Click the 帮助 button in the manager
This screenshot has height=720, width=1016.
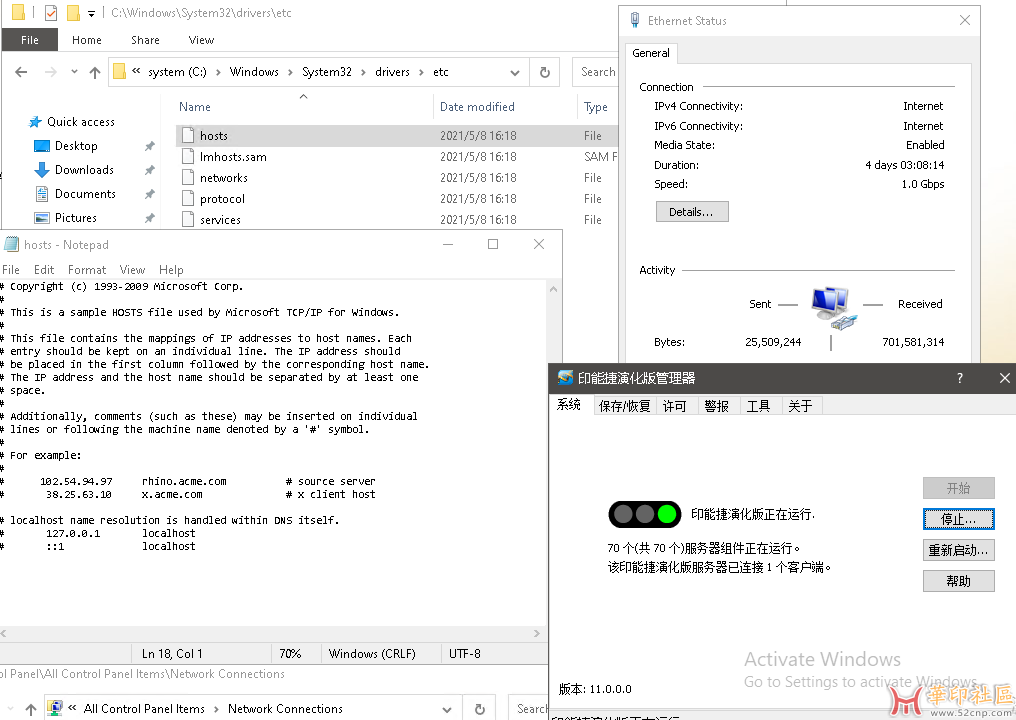[958, 581]
